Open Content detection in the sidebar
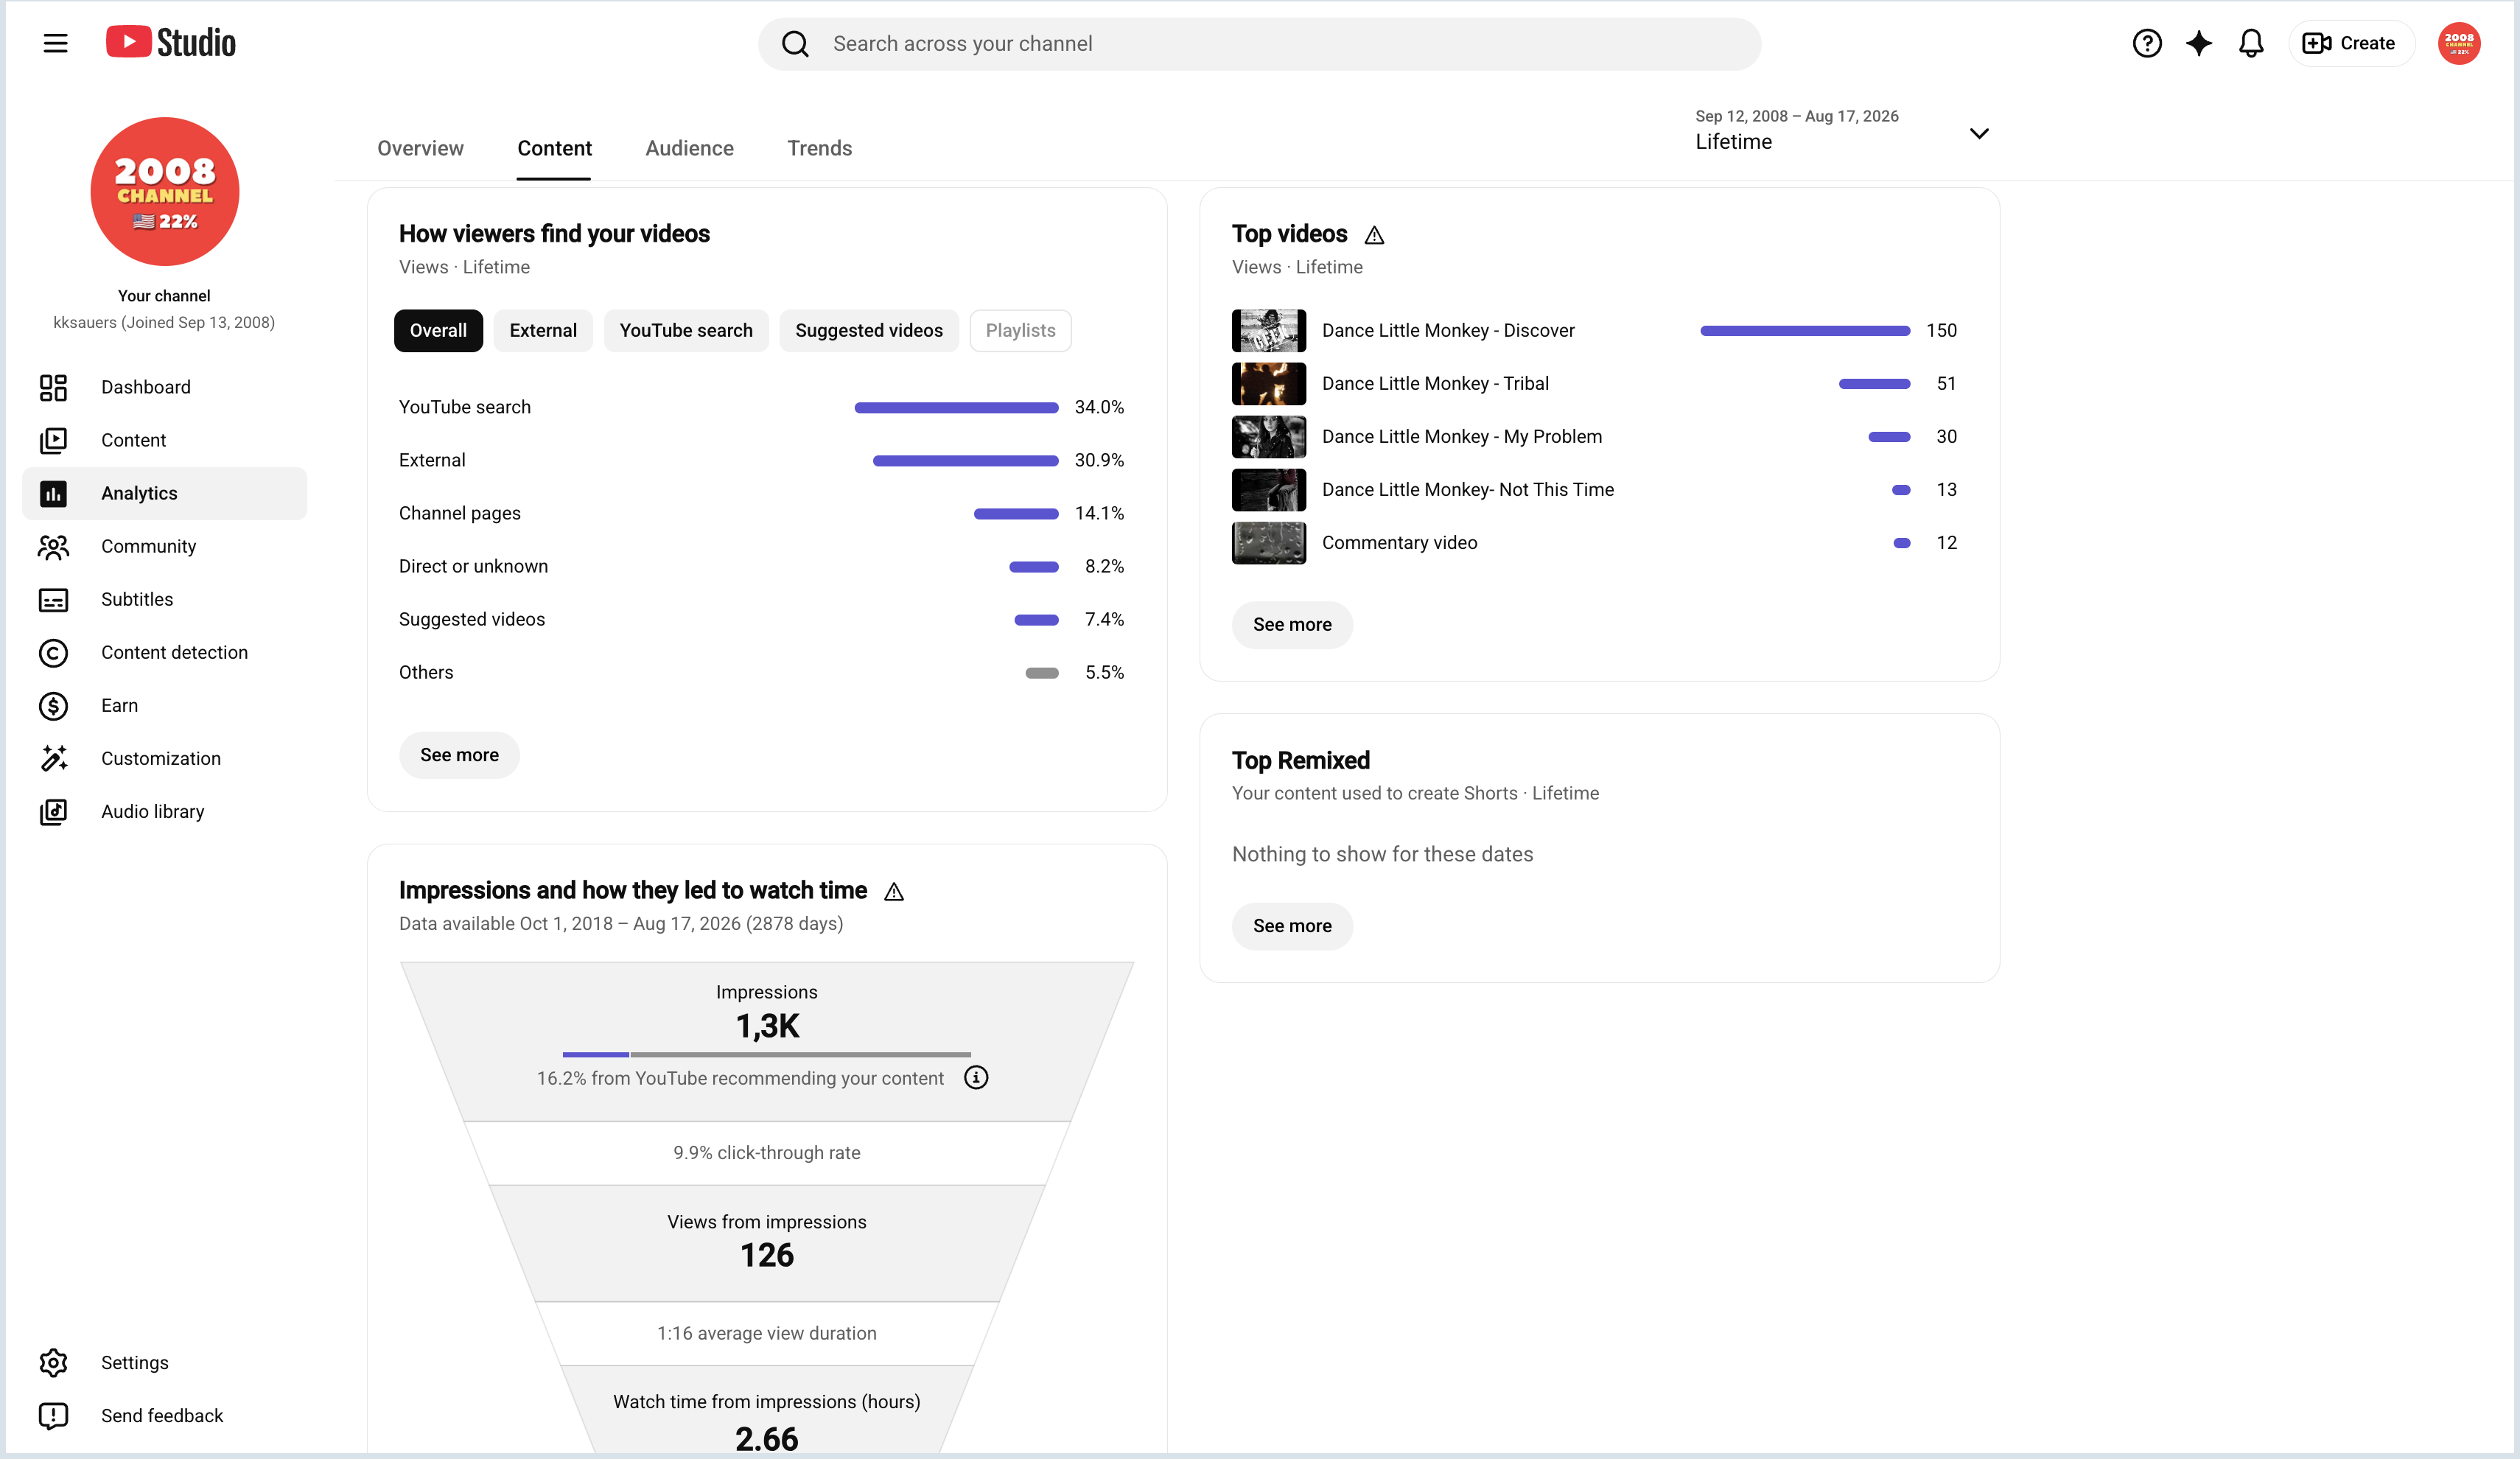 click(165, 652)
